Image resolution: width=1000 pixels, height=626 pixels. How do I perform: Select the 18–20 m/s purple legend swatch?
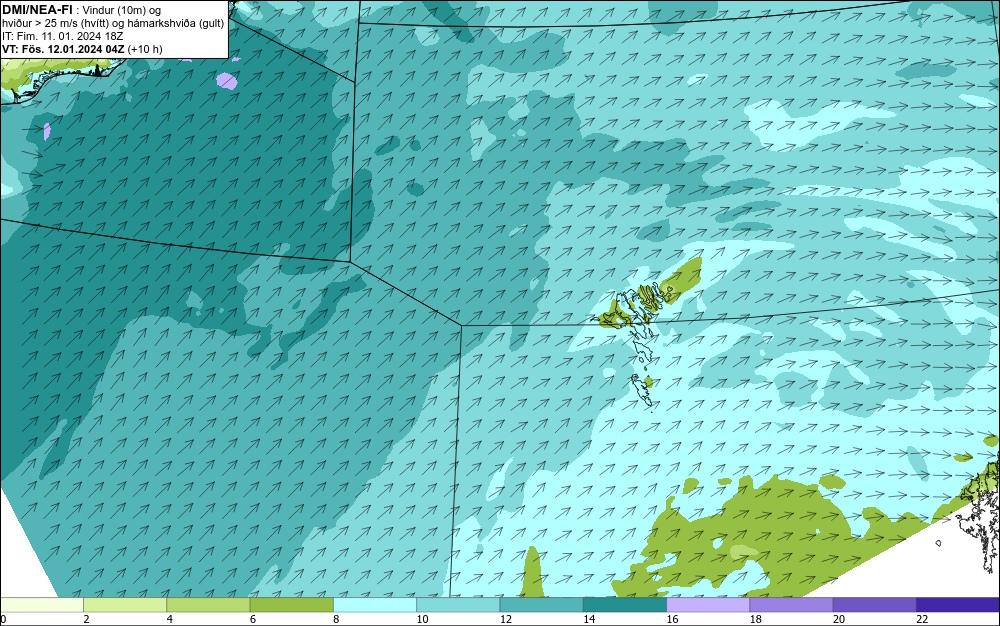tap(791, 604)
